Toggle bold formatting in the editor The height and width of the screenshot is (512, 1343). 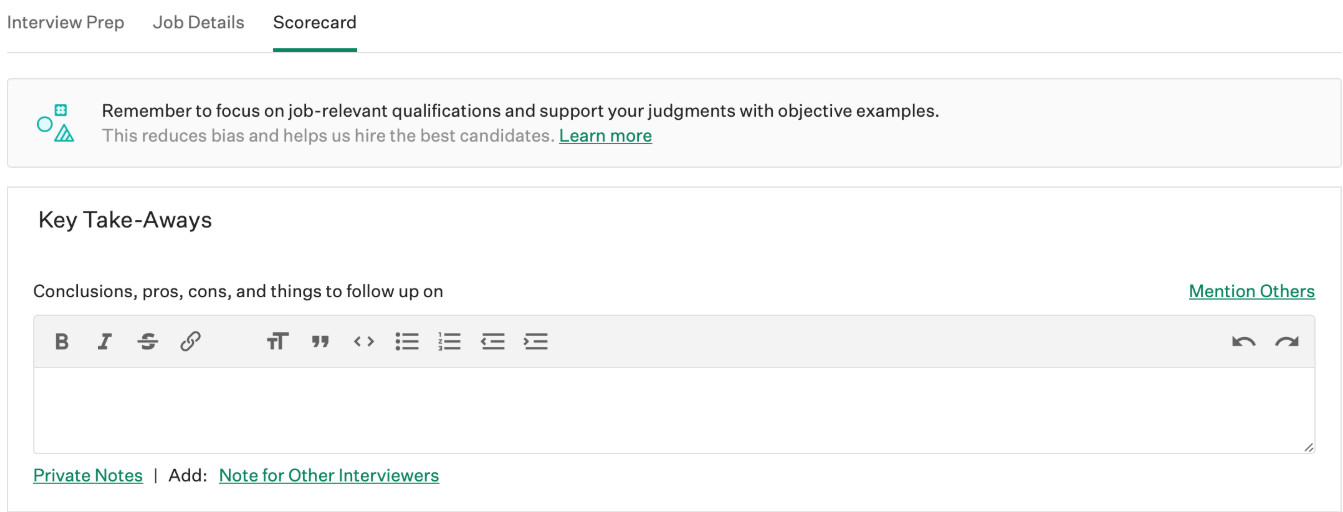click(x=62, y=342)
